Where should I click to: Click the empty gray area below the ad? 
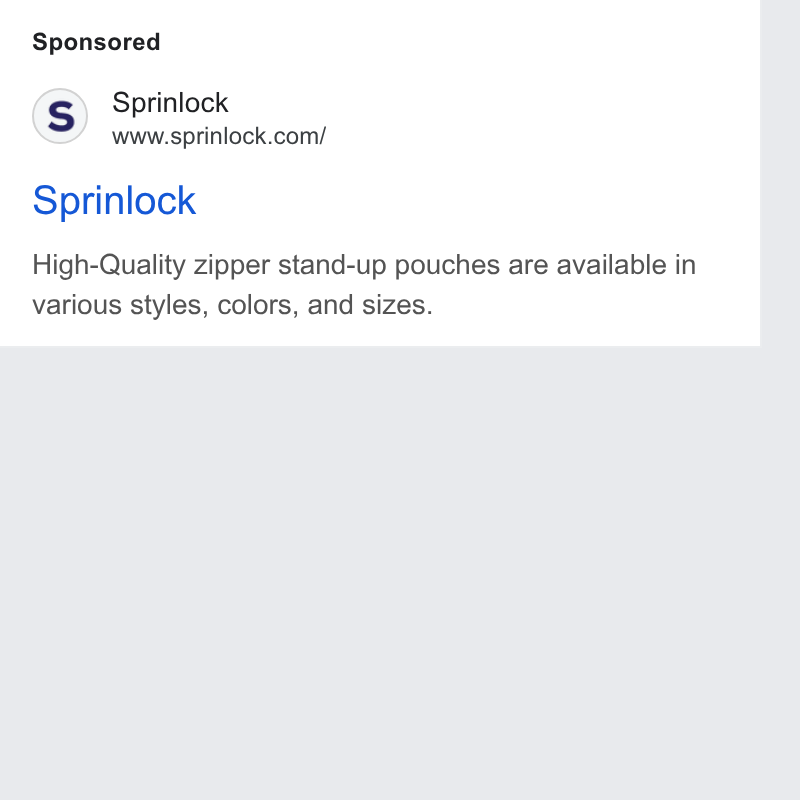point(380,571)
